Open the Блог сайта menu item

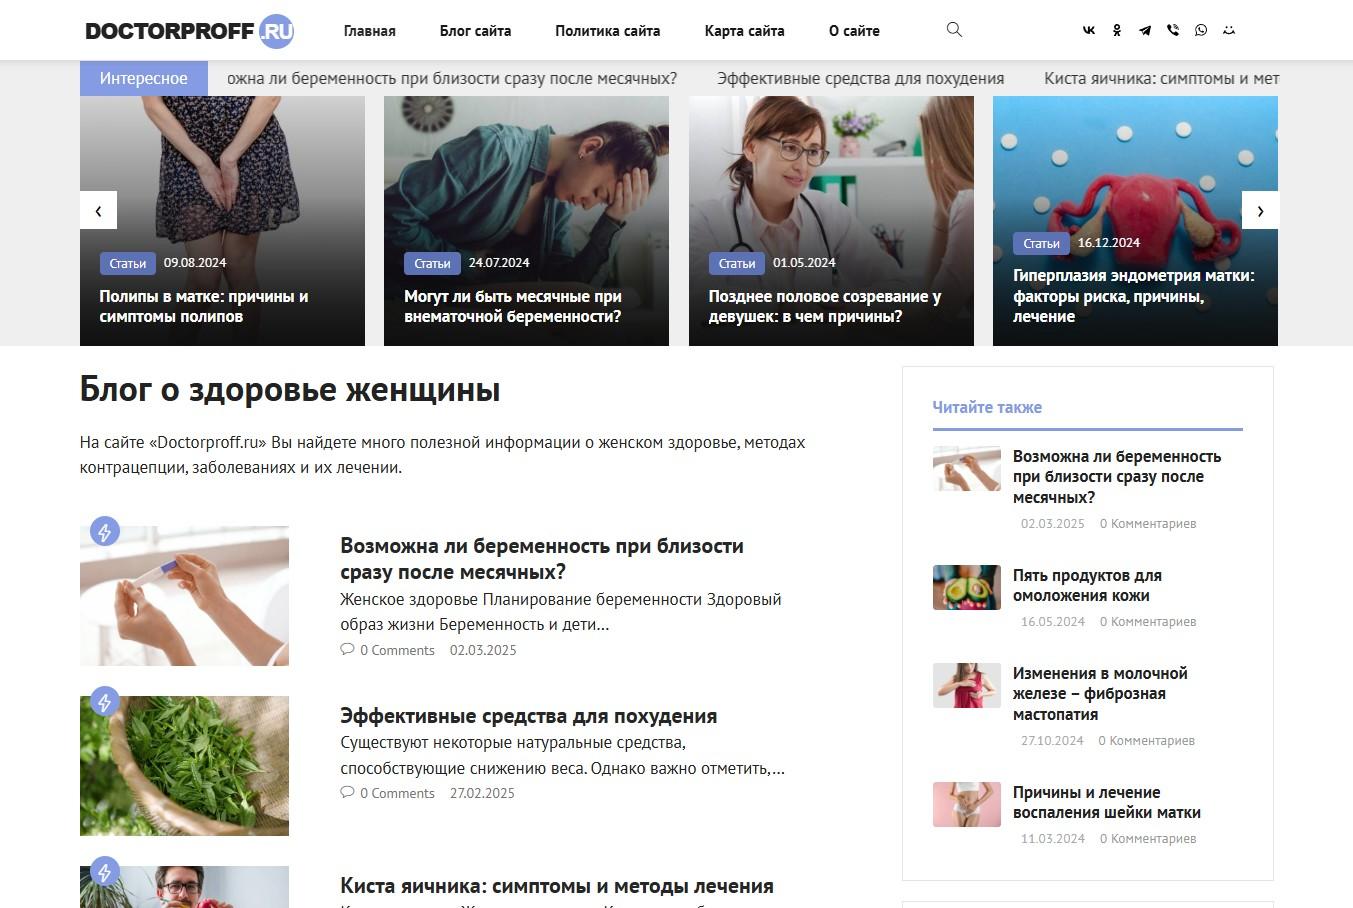pyautogui.click(x=475, y=31)
